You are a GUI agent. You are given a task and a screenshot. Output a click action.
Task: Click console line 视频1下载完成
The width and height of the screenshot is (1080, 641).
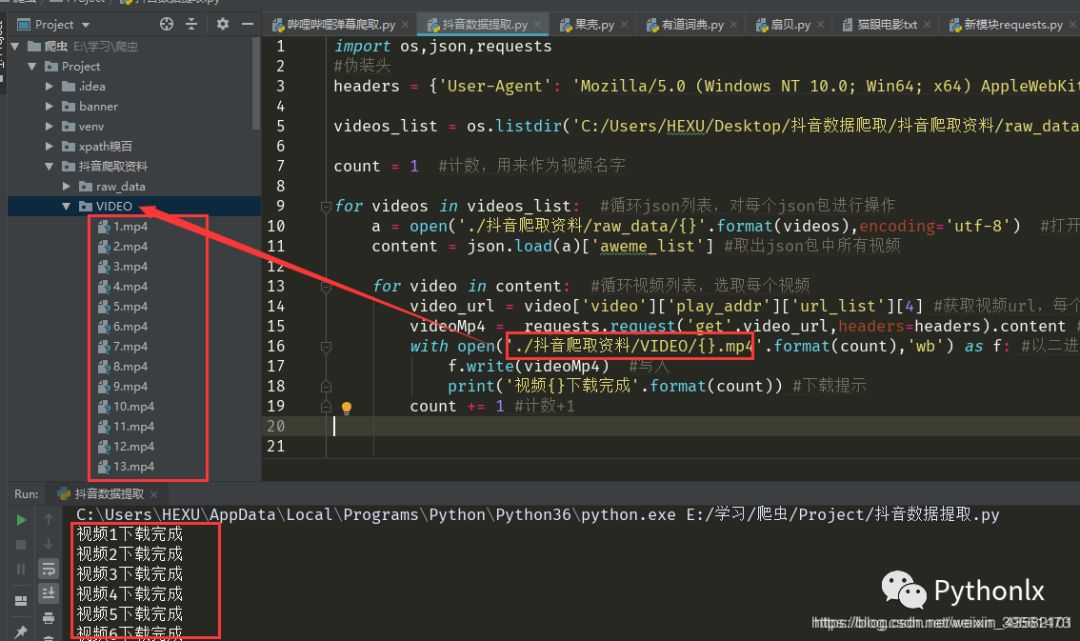[x=129, y=534]
